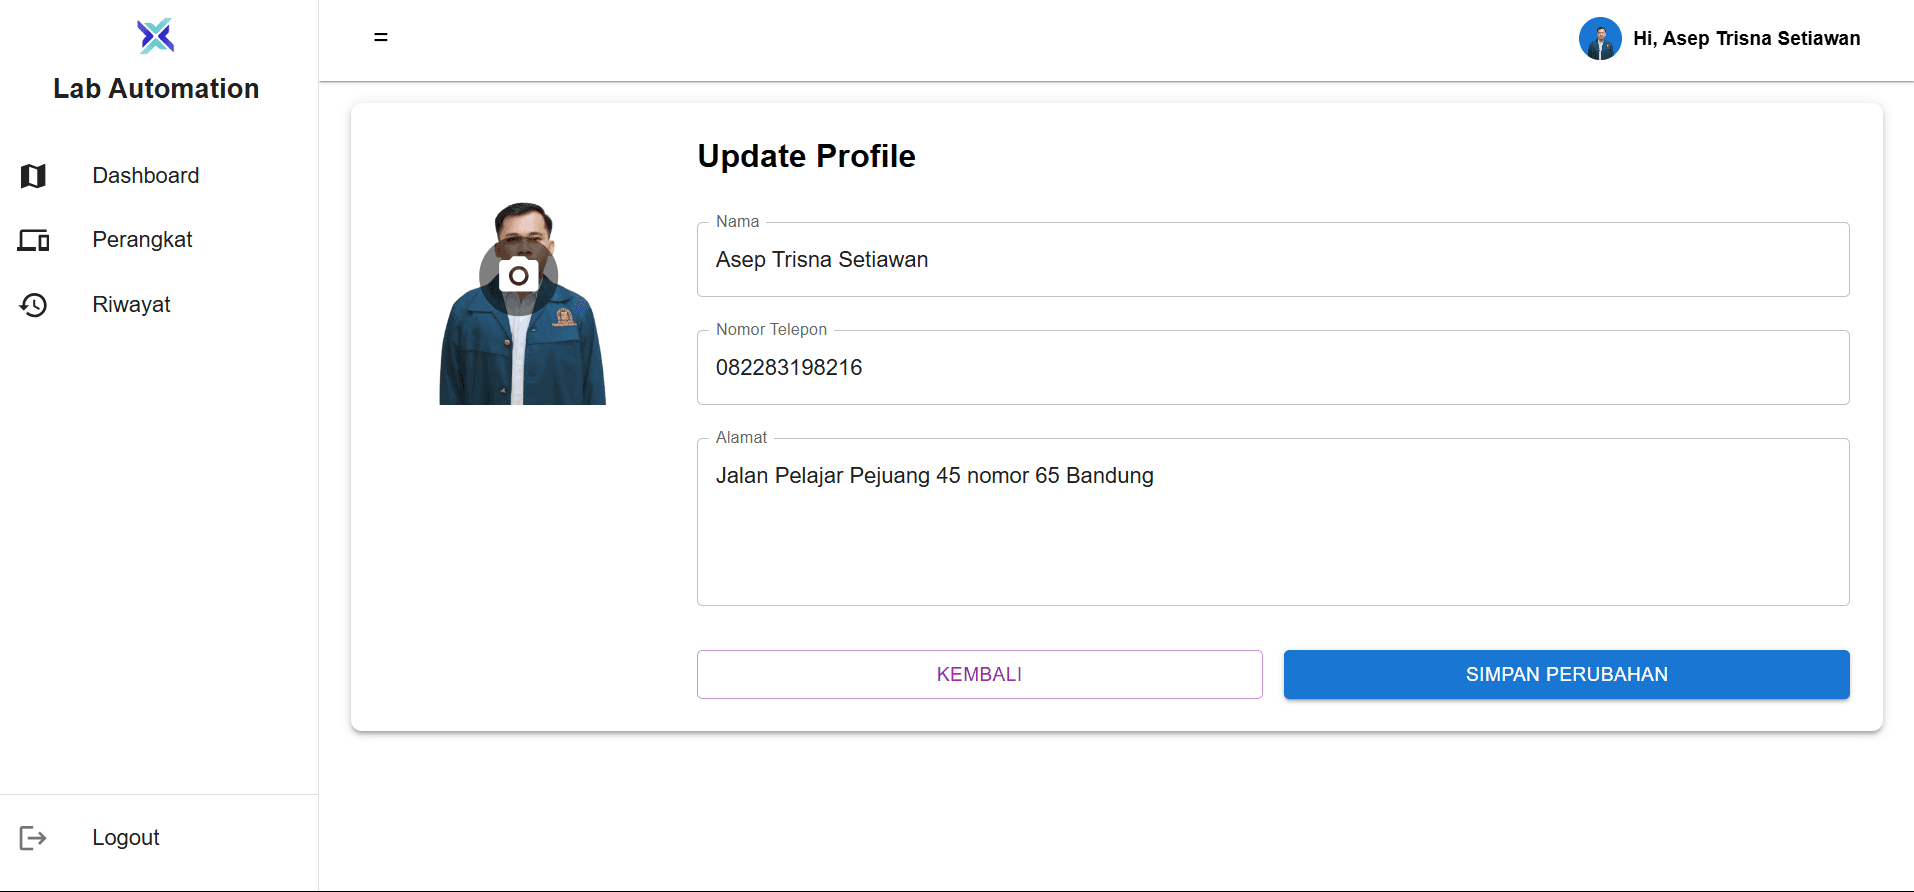1914x892 pixels.
Task: Open the Riwayat menu item
Action: [x=131, y=305]
